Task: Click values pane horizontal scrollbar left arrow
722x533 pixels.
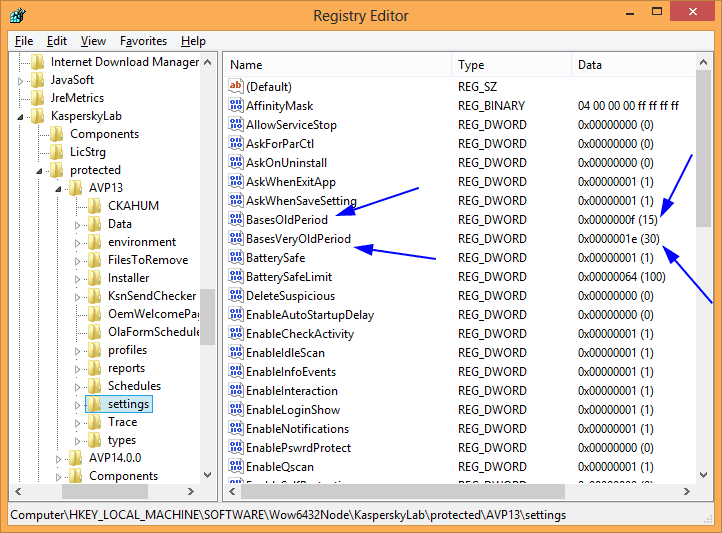Action: [232, 492]
